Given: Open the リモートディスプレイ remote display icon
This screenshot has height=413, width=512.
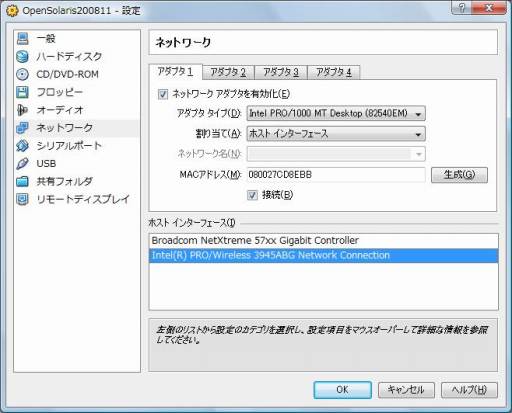Looking at the screenshot, I should (x=22, y=199).
